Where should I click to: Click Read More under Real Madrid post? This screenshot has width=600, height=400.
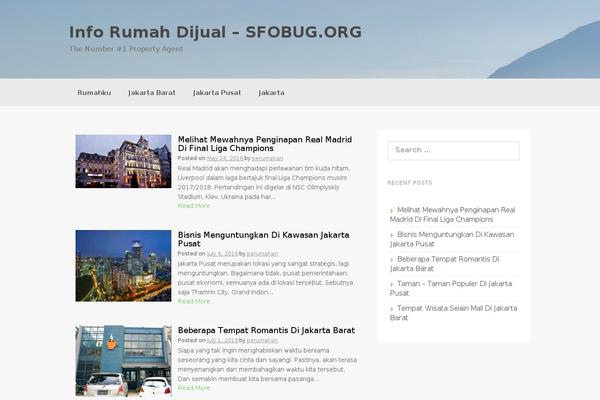point(194,206)
